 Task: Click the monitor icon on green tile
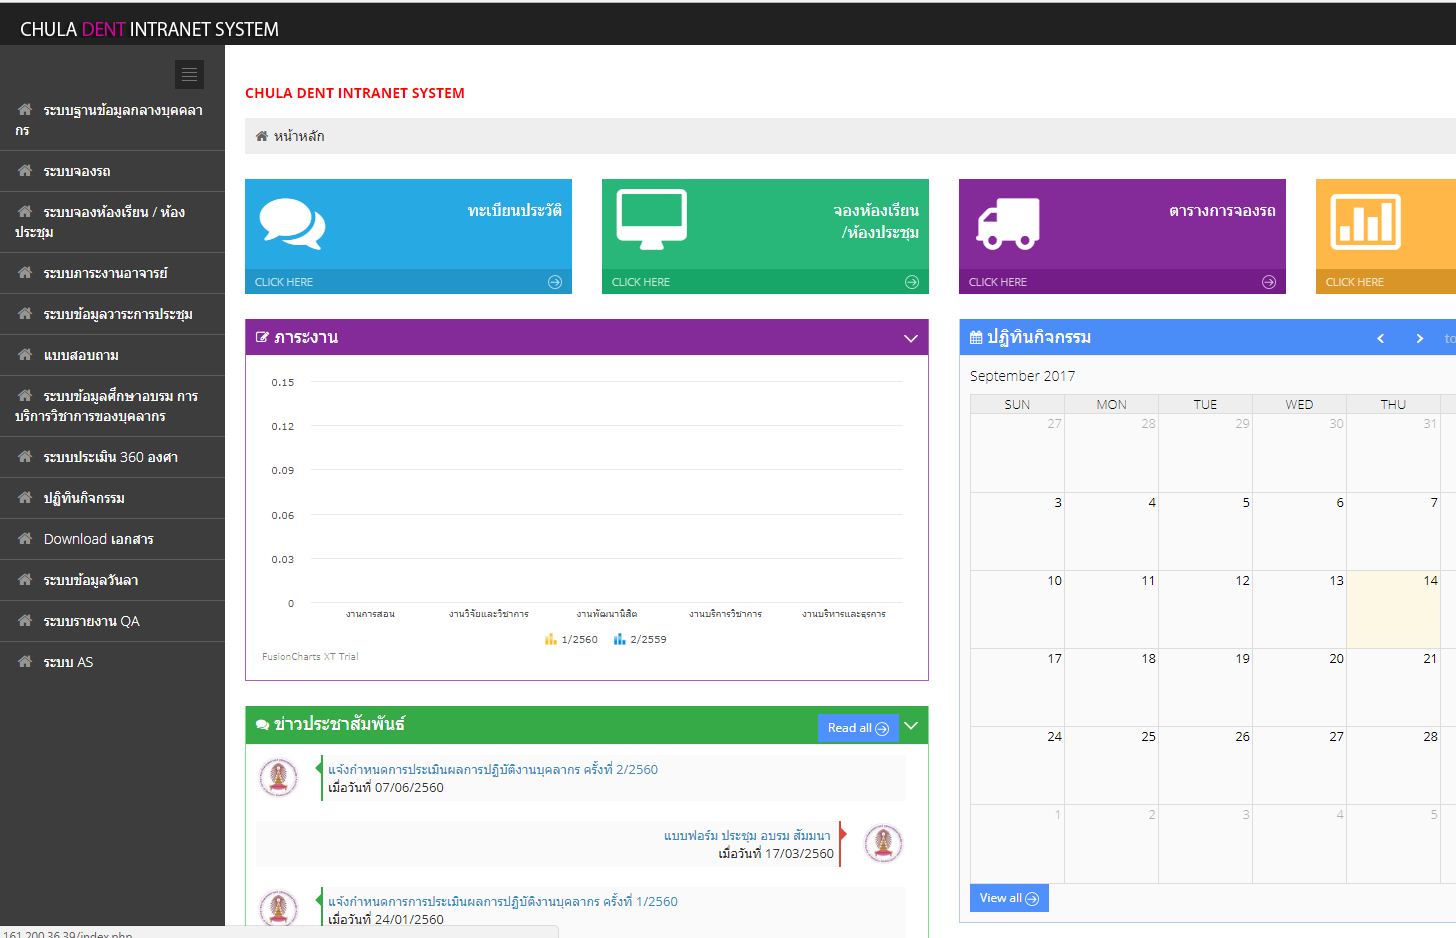pos(651,219)
